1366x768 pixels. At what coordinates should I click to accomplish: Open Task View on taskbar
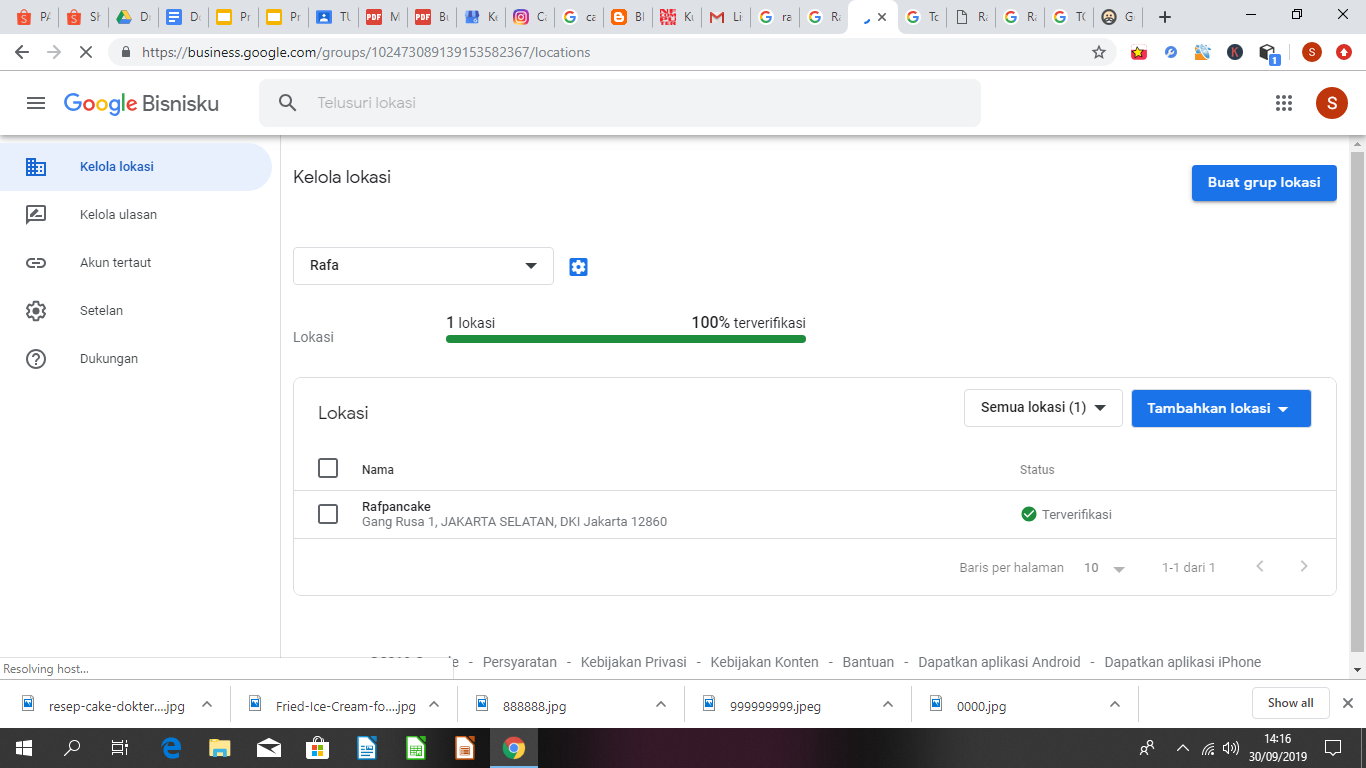(119, 747)
